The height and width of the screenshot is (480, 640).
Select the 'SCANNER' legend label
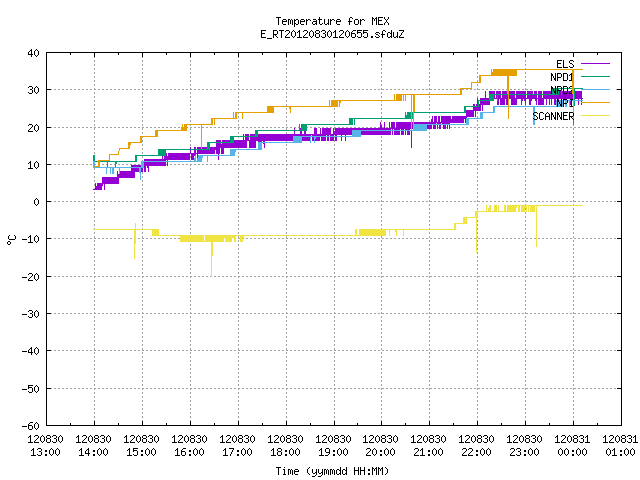click(x=553, y=116)
